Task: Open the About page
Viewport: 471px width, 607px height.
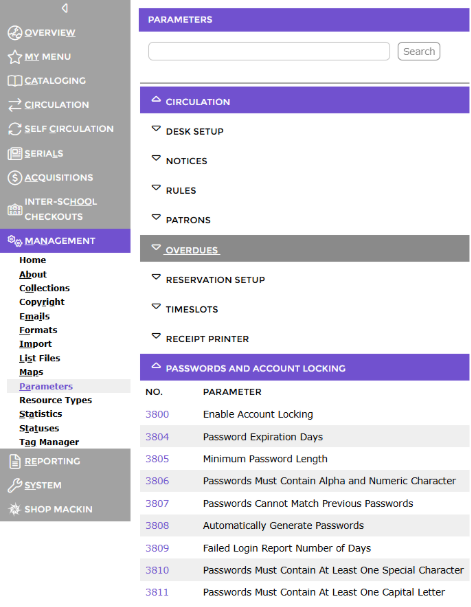Action: click(33, 274)
